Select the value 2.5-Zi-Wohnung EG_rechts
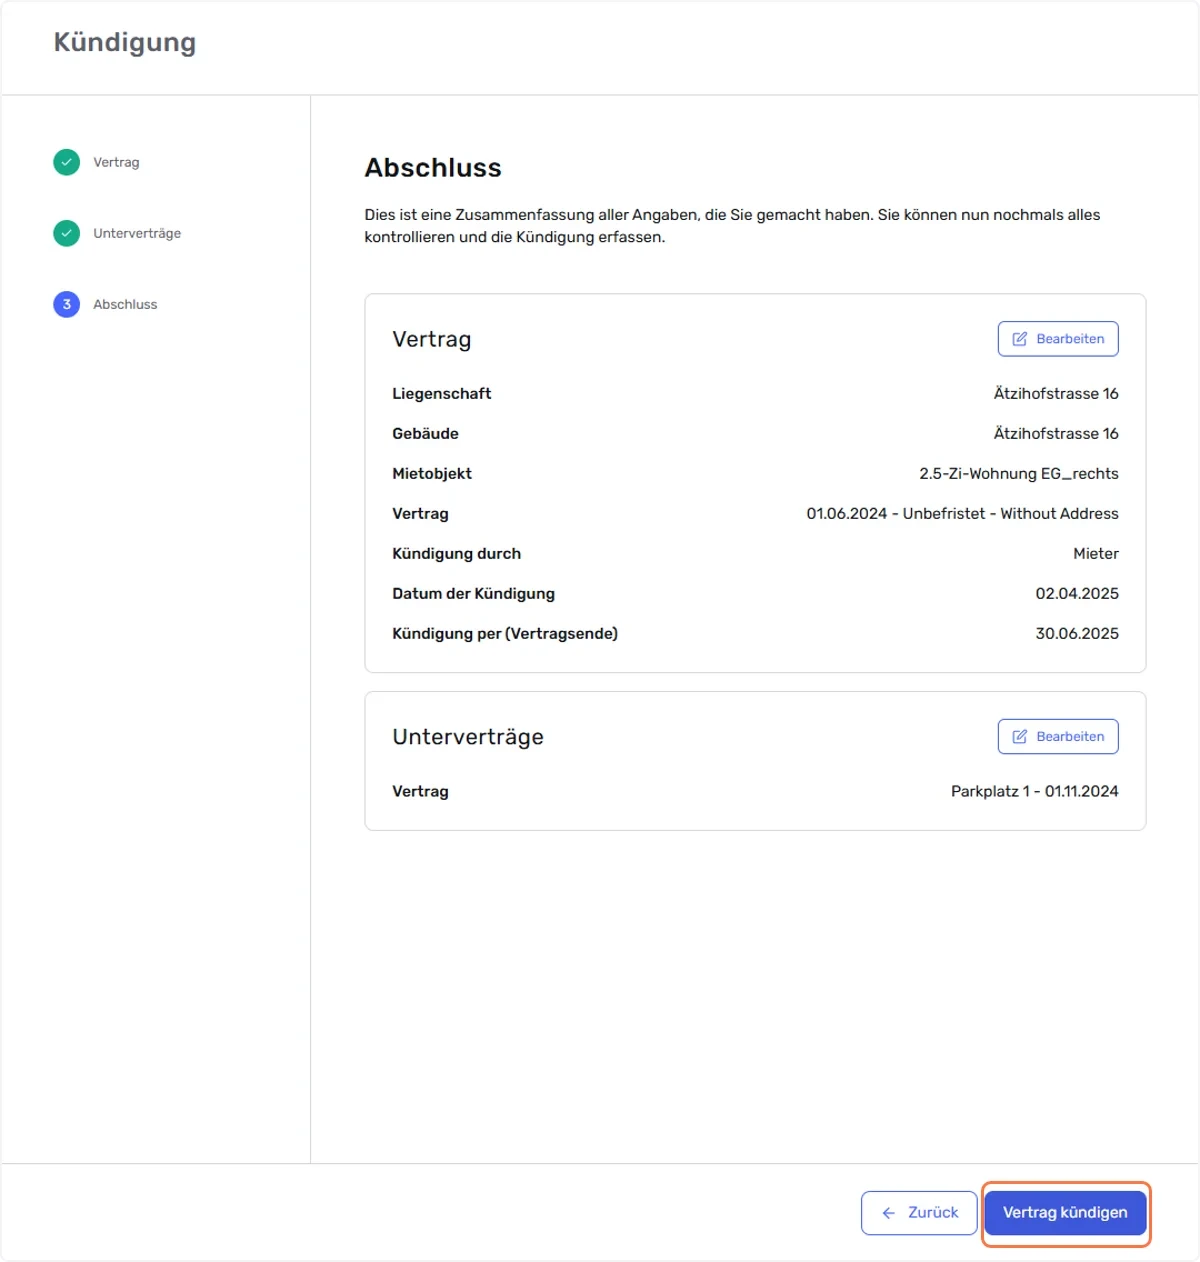1200x1262 pixels. tap(1019, 474)
